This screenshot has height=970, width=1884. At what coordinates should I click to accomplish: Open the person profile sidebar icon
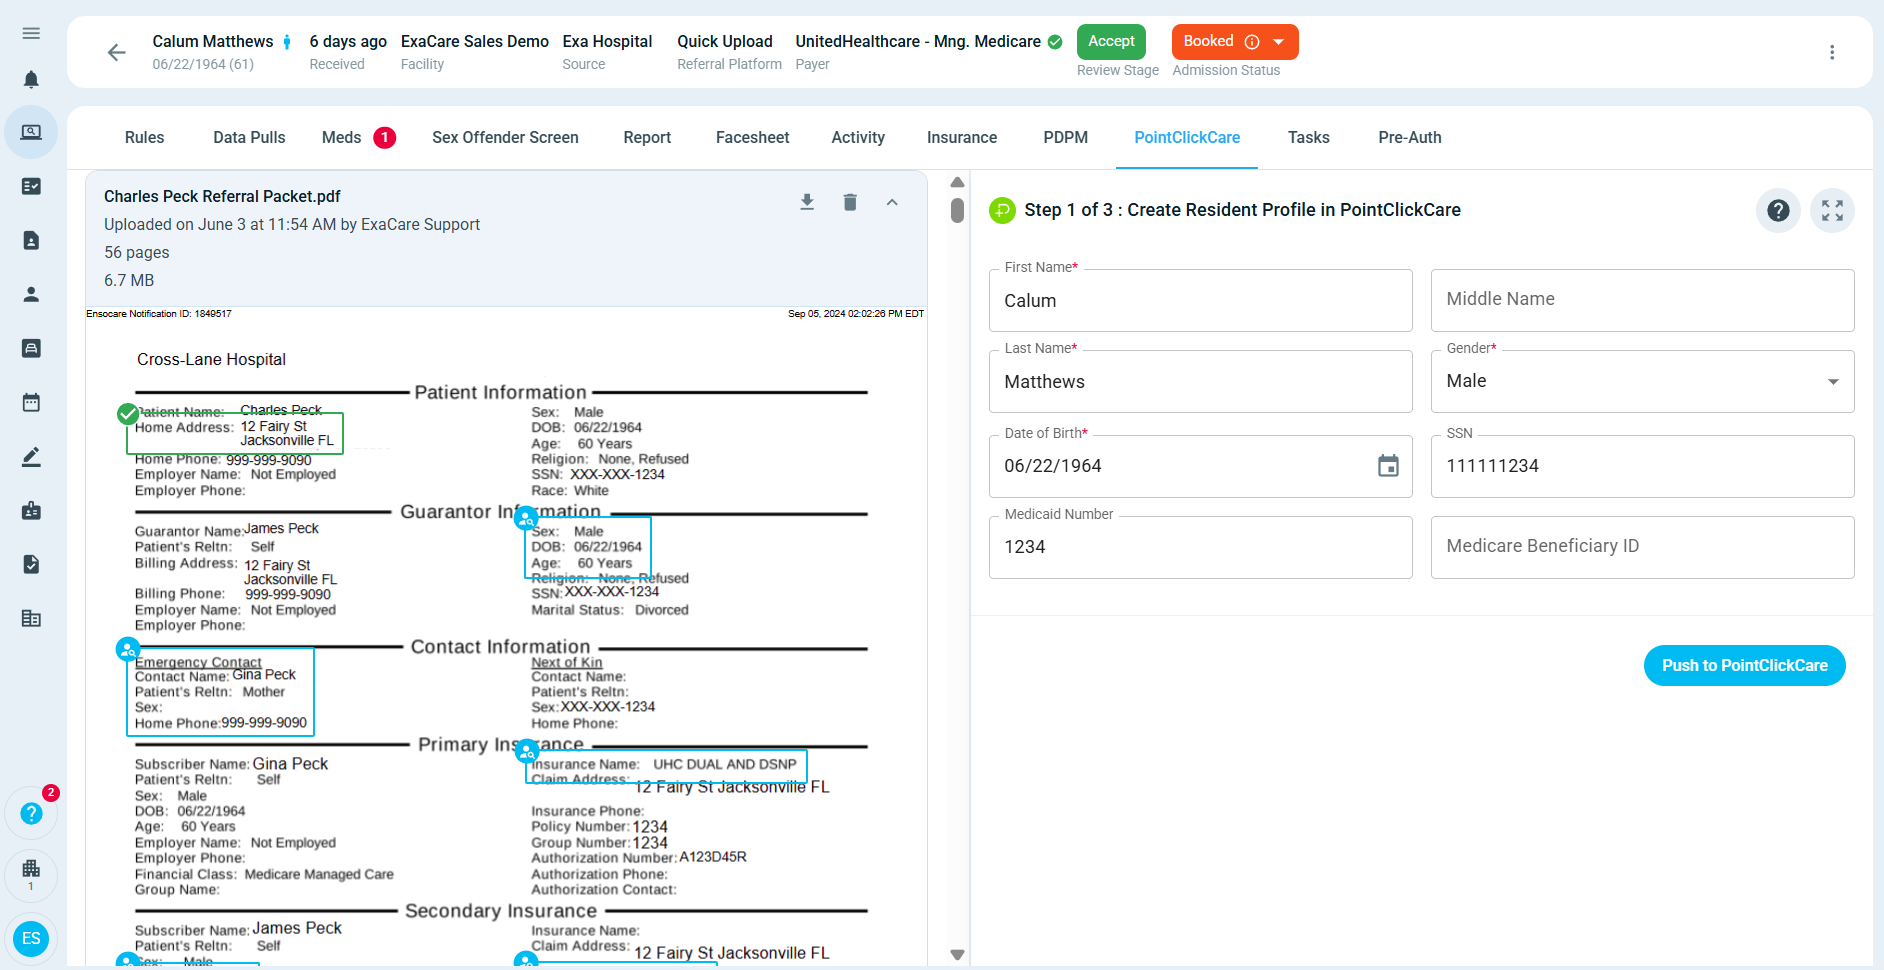(31, 294)
